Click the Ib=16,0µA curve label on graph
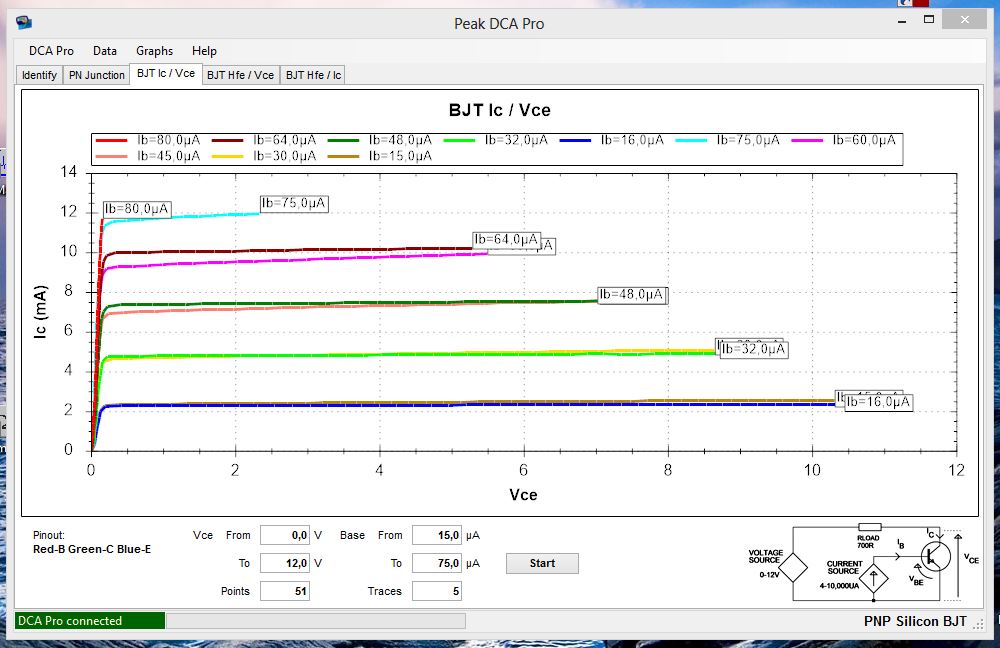 (x=878, y=402)
